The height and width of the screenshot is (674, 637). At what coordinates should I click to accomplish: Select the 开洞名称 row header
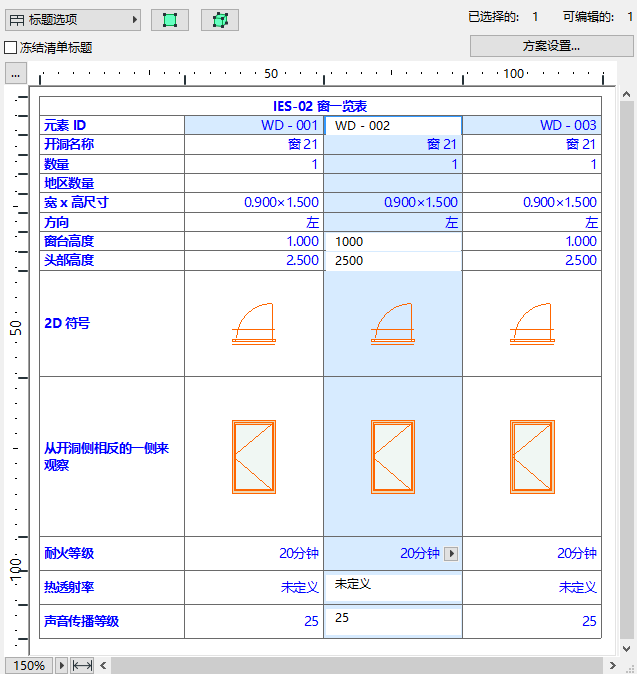pyautogui.click(x=112, y=144)
